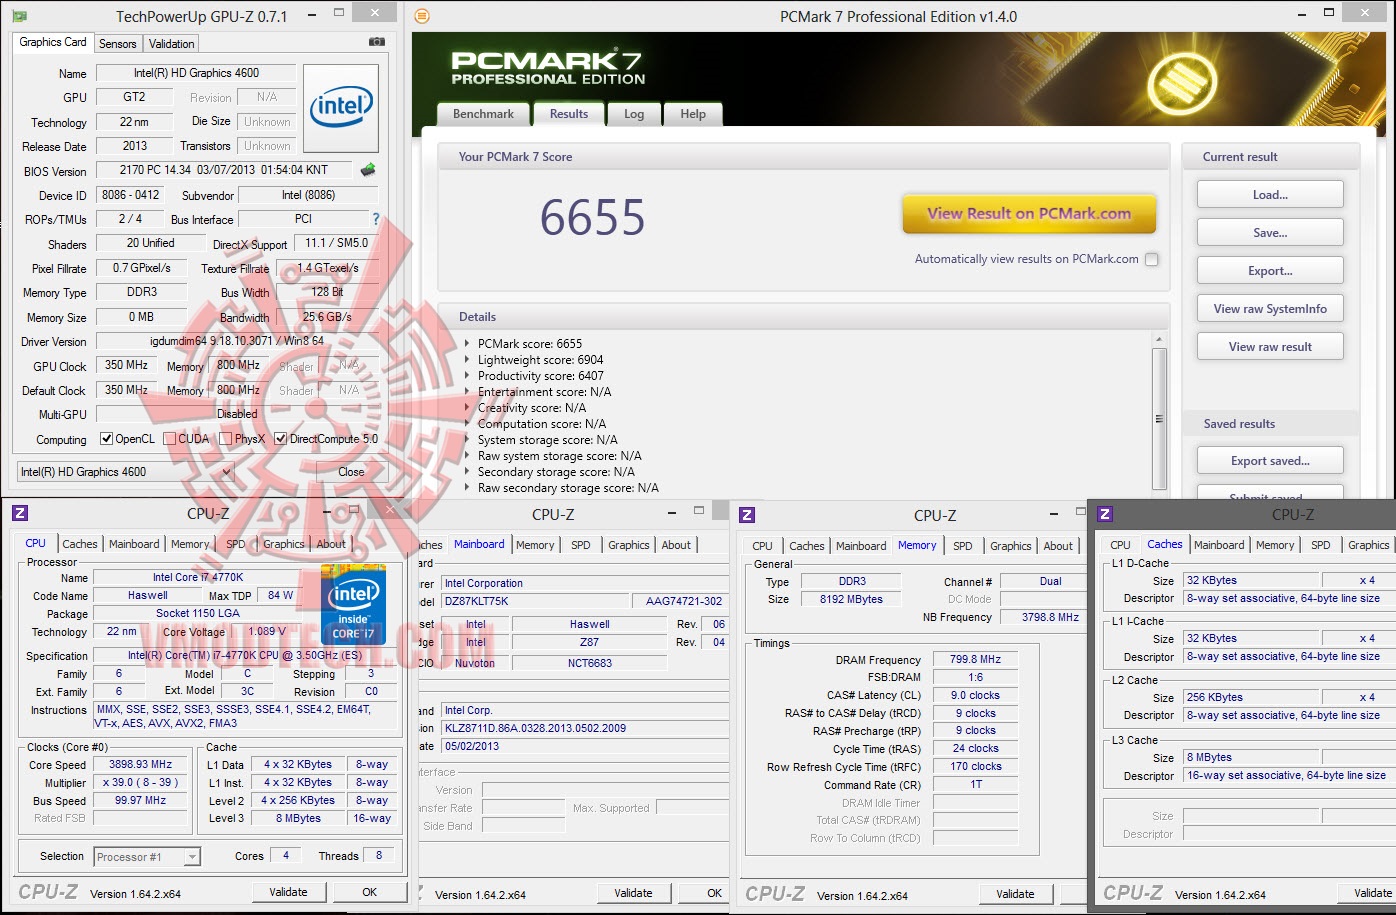This screenshot has width=1396, height=915.
Task: Expand the Raw system storage score row
Action: [x=467, y=456]
